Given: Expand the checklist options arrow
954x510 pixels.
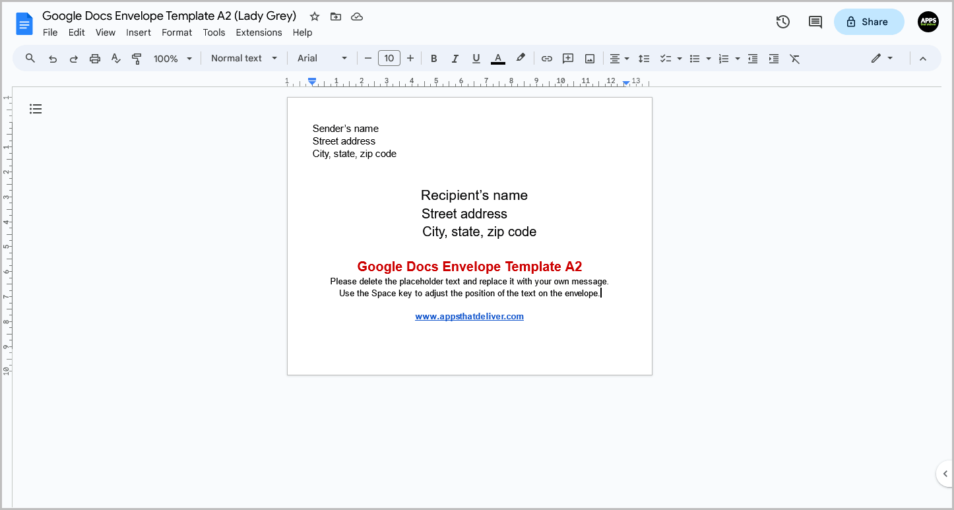Looking at the screenshot, I should click(679, 59).
